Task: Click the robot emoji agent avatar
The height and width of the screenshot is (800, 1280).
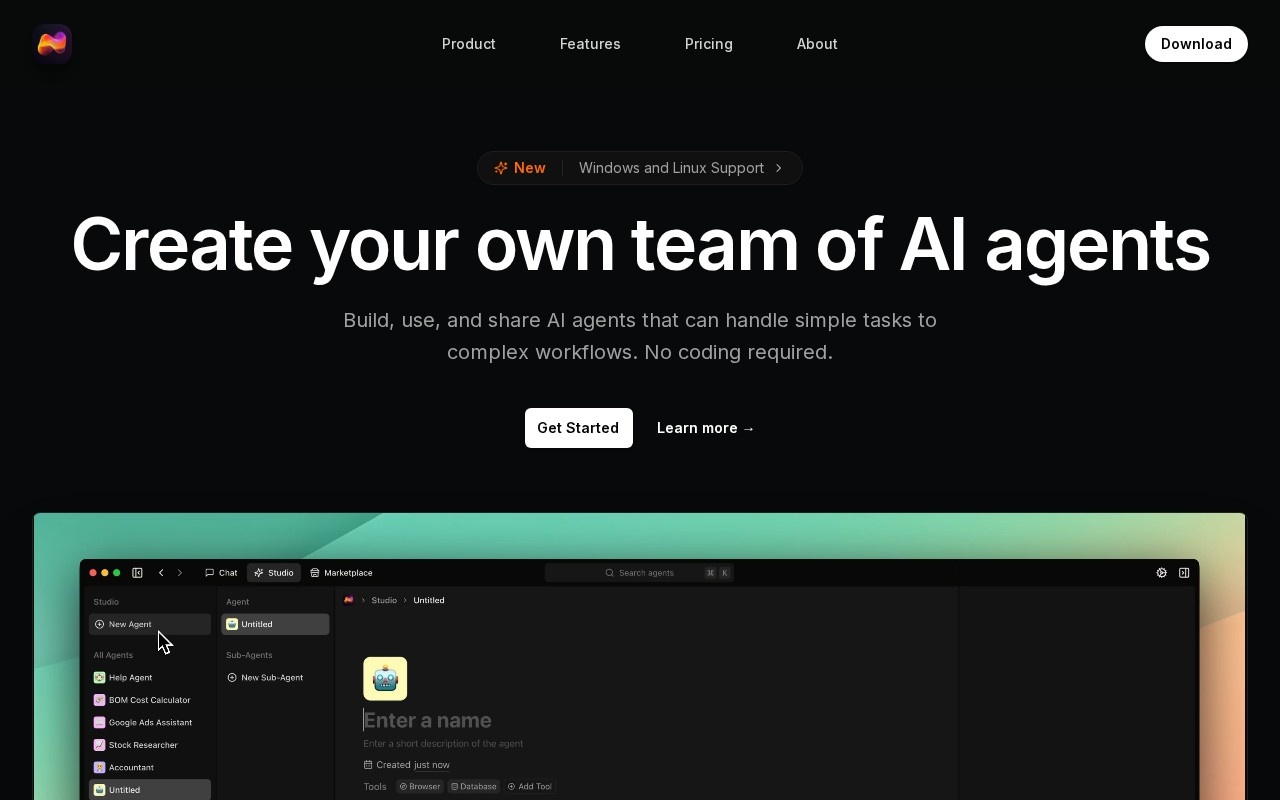Action: click(385, 679)
